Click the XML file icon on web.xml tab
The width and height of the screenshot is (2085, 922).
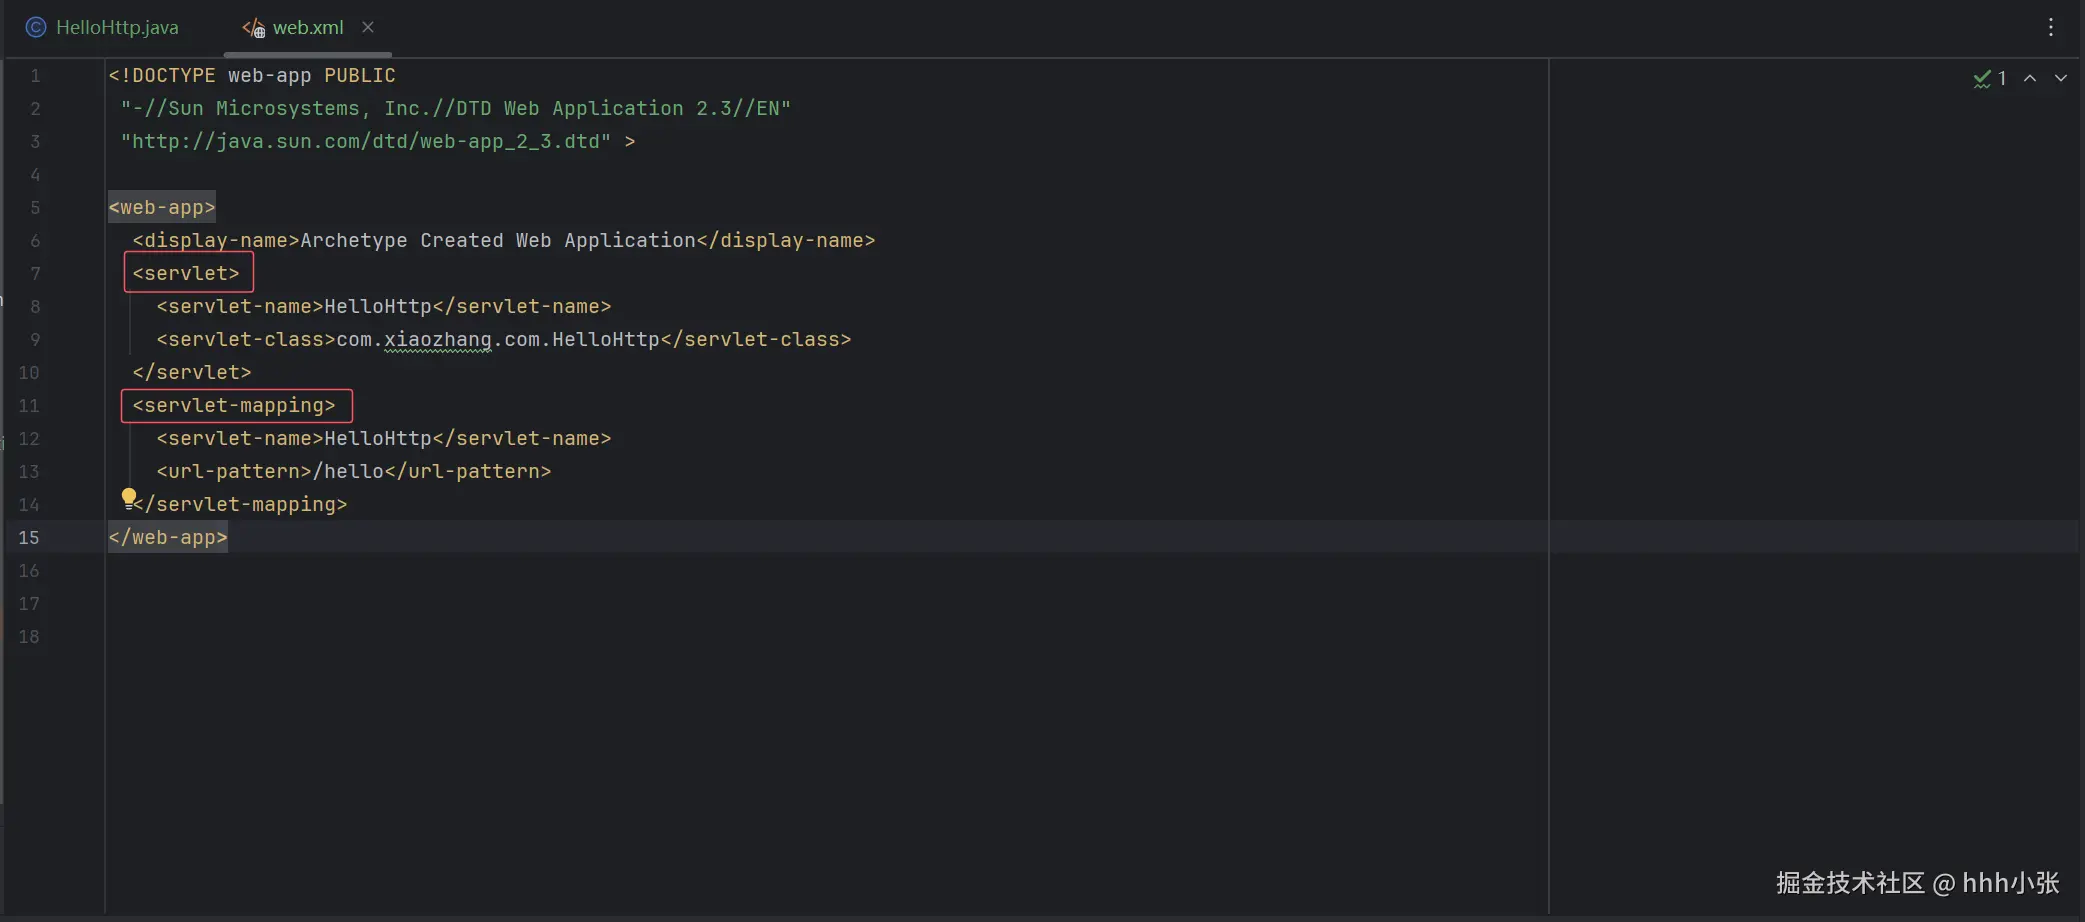point(254,28)
